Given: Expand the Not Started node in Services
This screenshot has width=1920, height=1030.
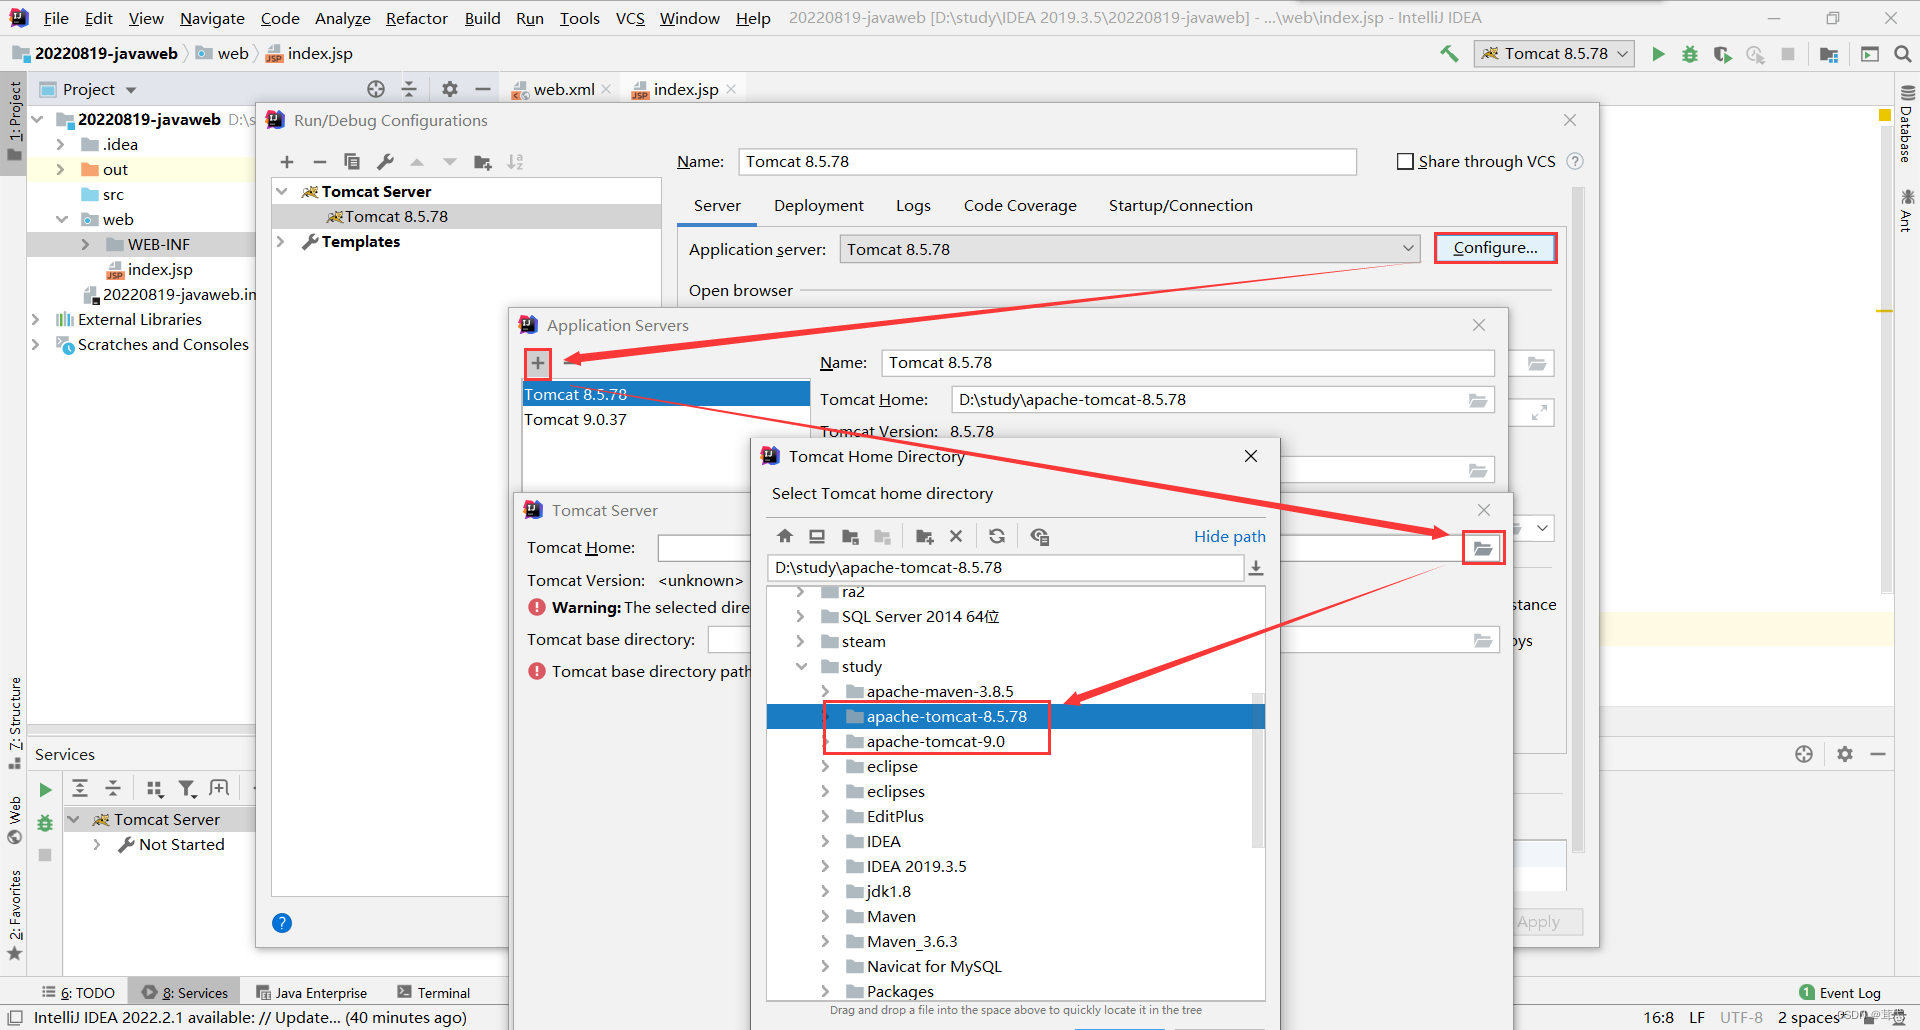Looking at the screenshot, I should pos(97,844).
